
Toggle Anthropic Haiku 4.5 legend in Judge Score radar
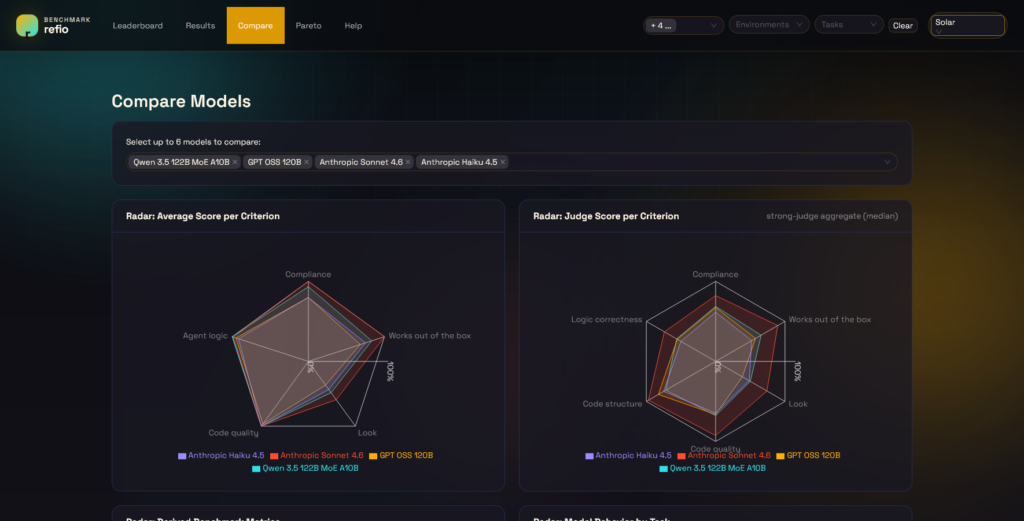click(x=628, y=456)
